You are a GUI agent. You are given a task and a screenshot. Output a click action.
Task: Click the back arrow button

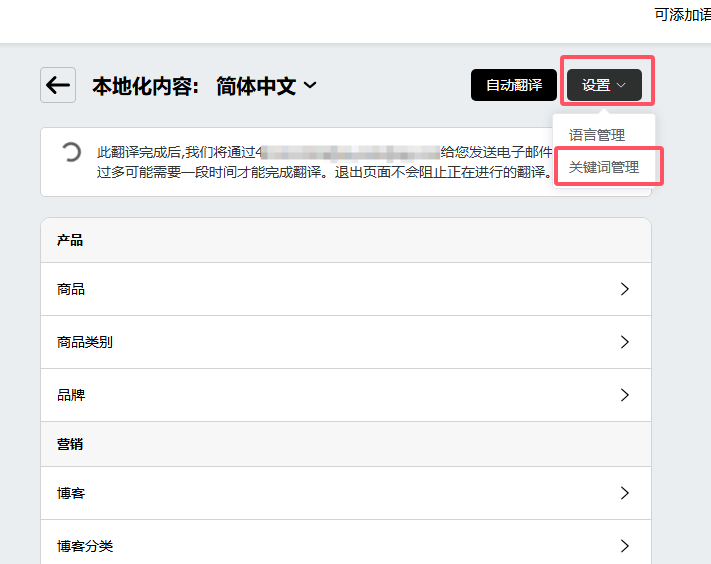point(58,85)
